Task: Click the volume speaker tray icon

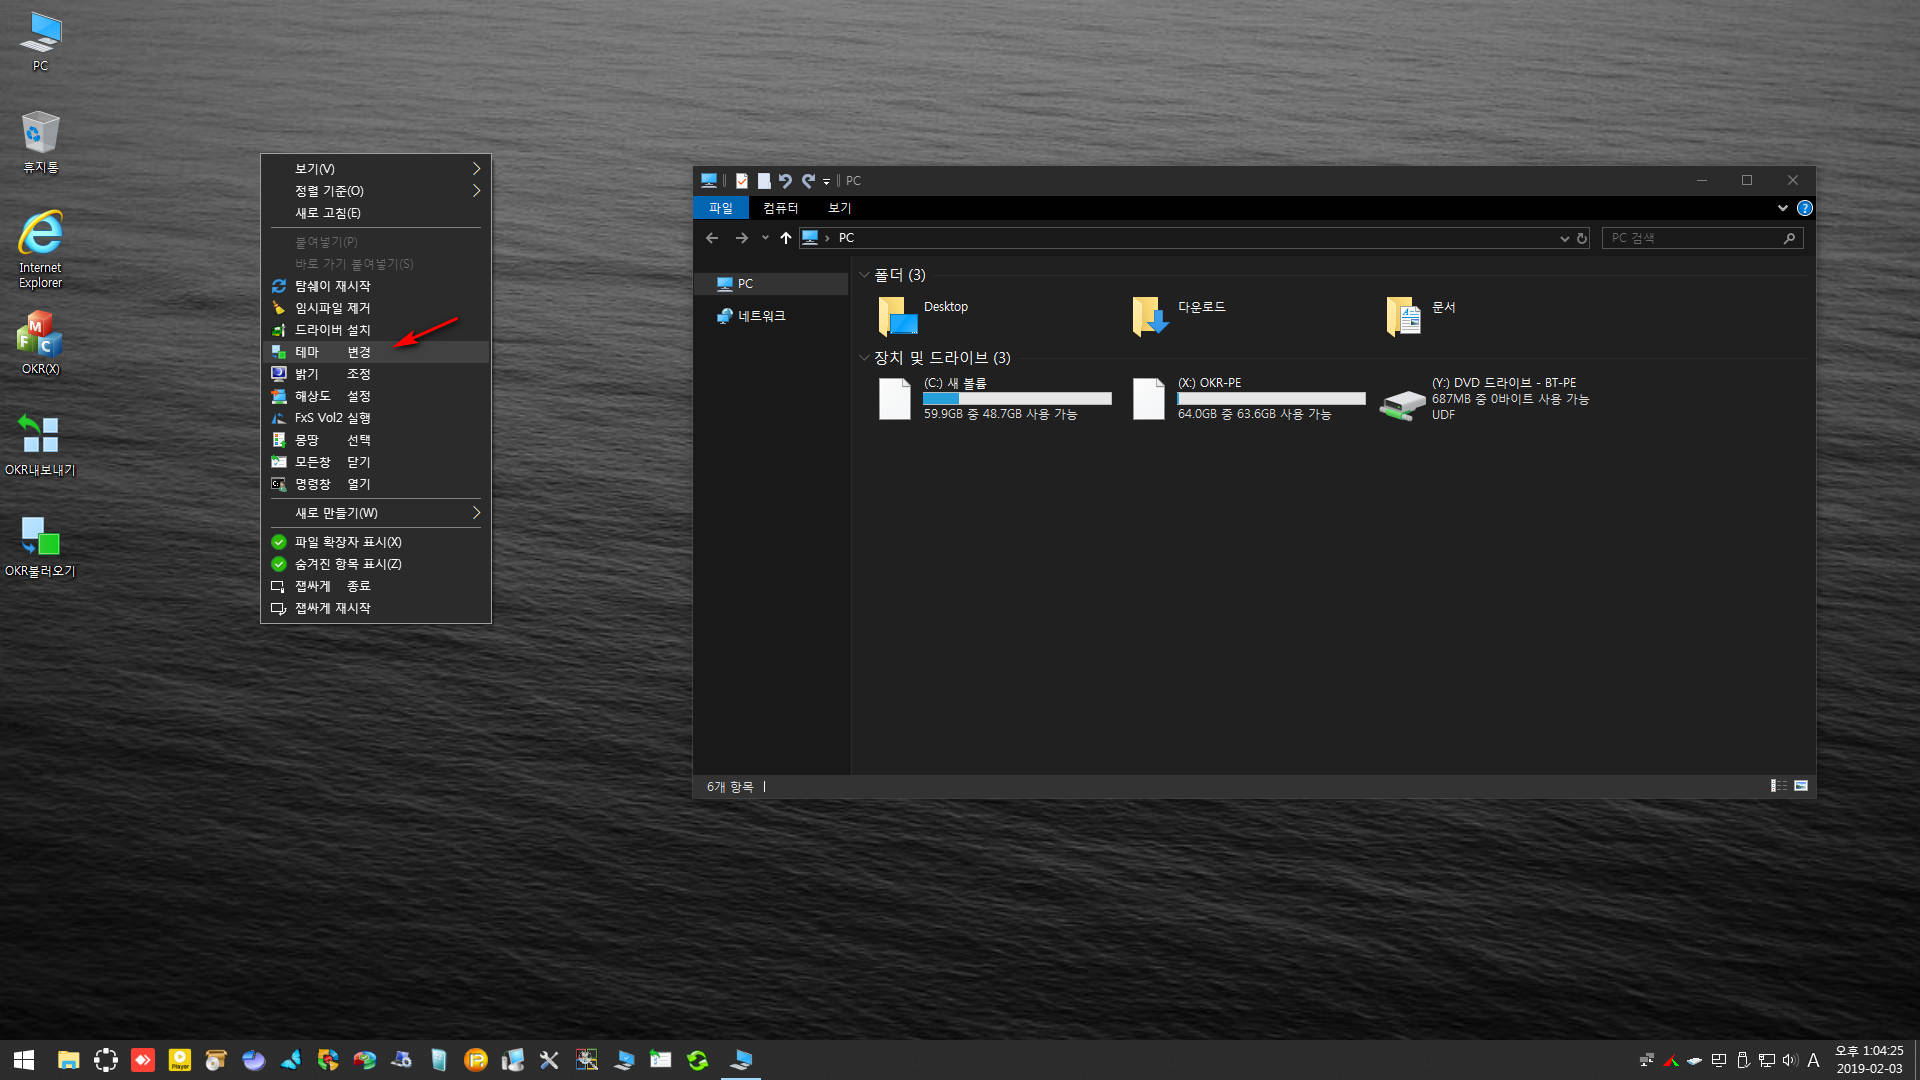Action: point(1789,1060)
